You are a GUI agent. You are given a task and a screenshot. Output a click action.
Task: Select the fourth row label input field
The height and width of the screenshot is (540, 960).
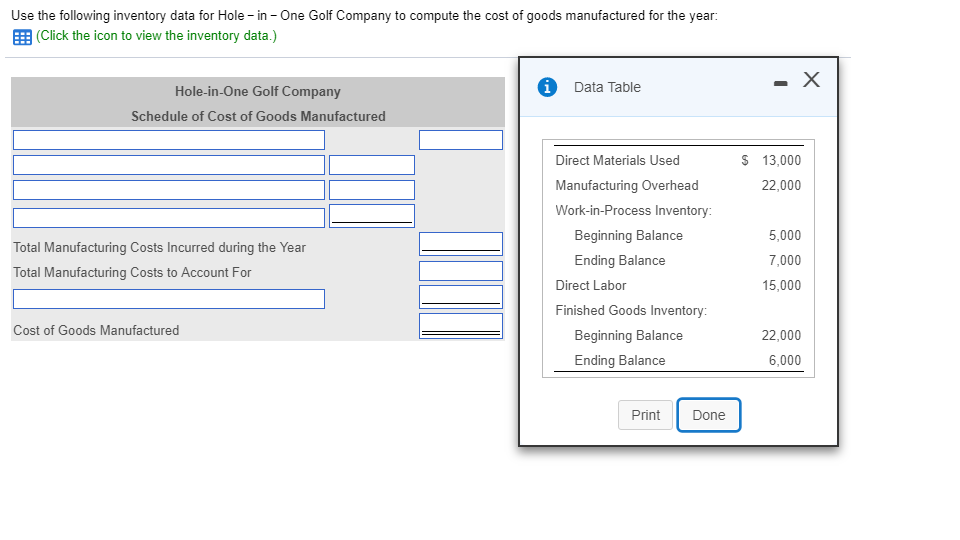(x=169, y=218)
